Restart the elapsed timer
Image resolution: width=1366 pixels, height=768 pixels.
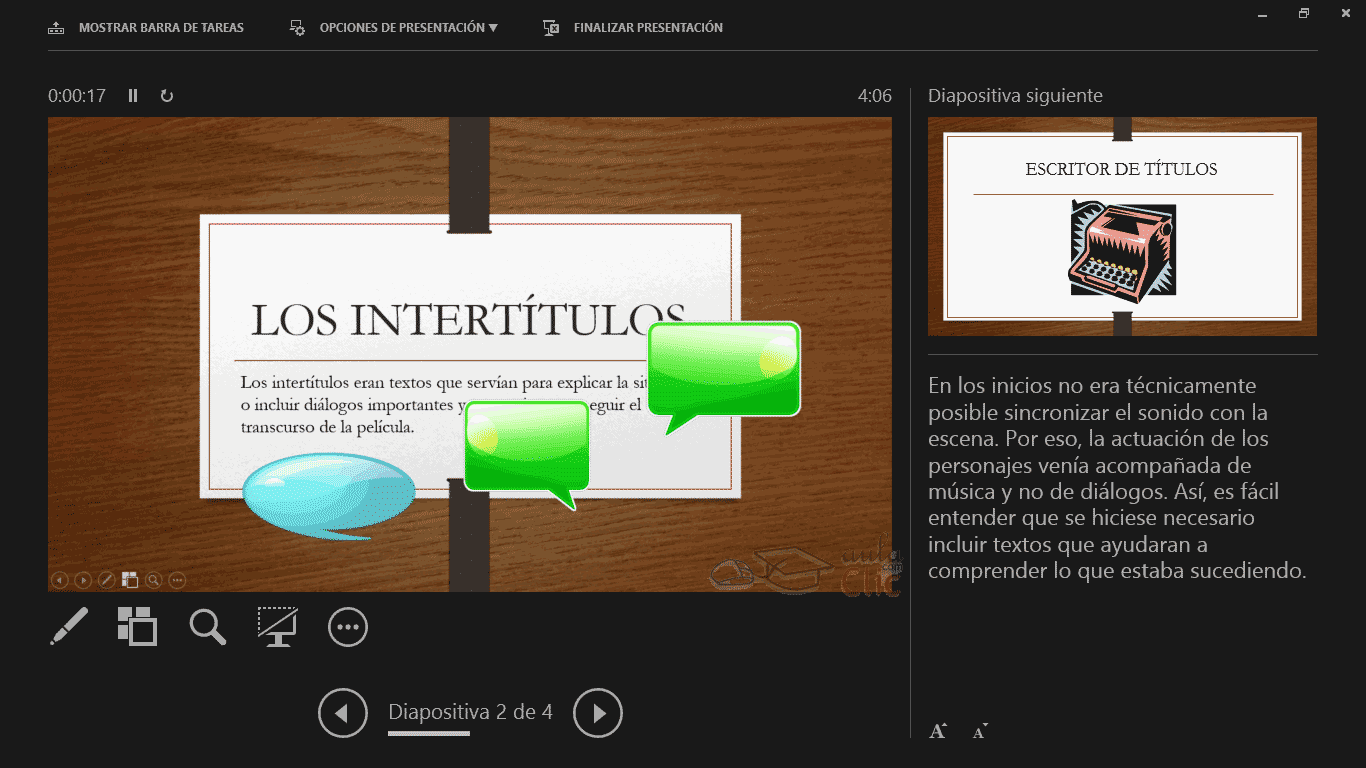pos(167,96)
